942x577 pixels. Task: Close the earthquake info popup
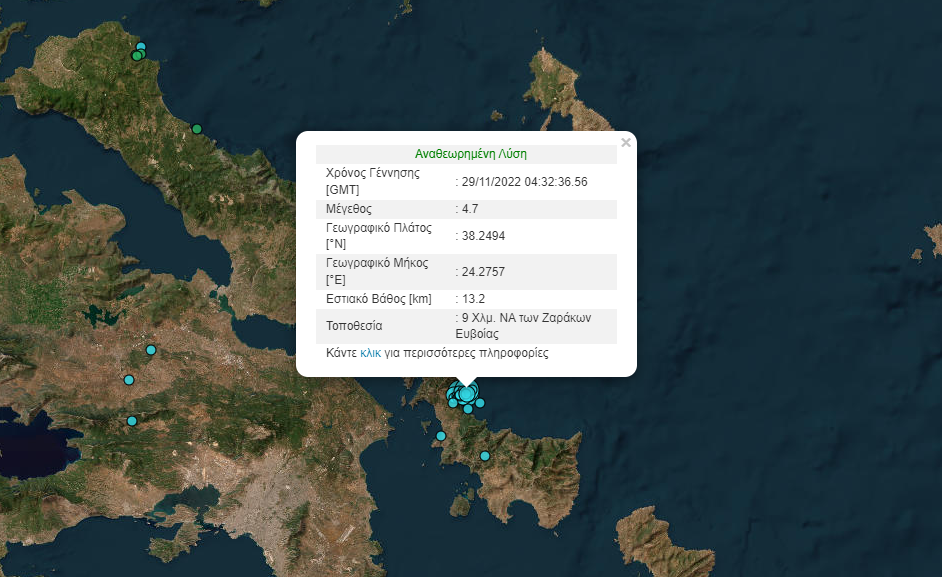(x=626, y=143)
